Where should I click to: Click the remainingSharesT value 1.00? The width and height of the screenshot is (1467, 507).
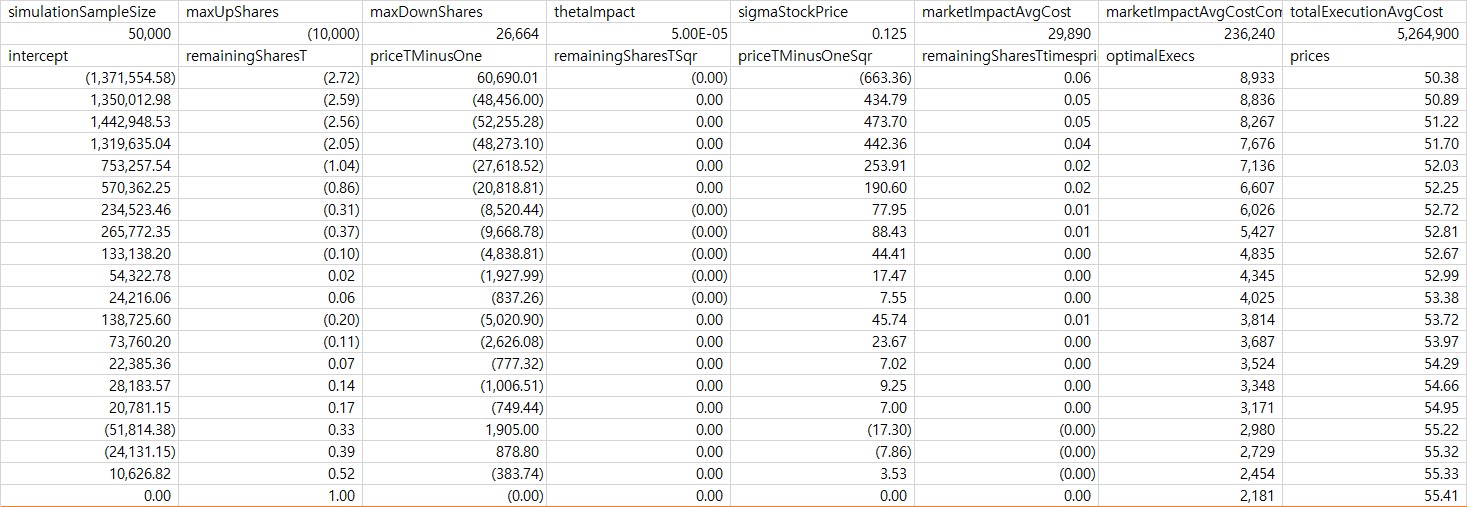[x=272, y=496]
